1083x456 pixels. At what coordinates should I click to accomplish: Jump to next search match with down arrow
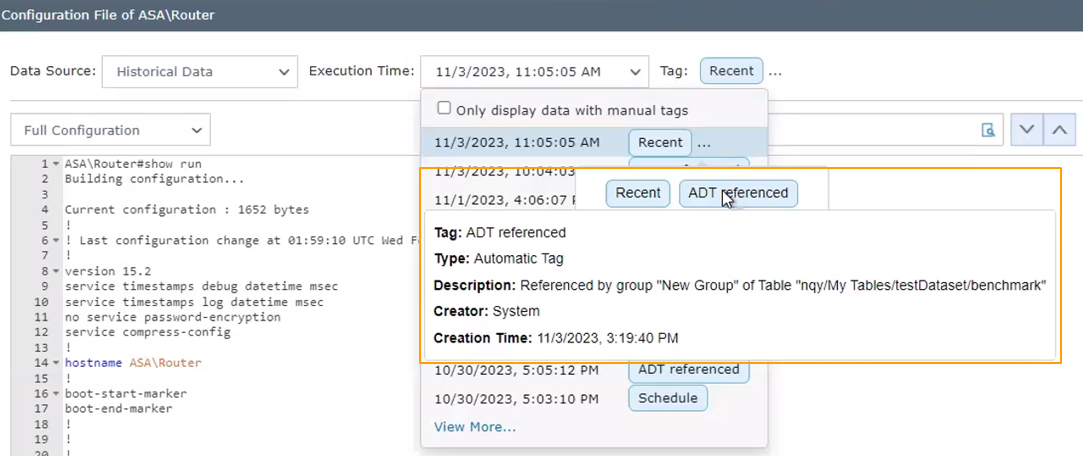pos(1026,130)
